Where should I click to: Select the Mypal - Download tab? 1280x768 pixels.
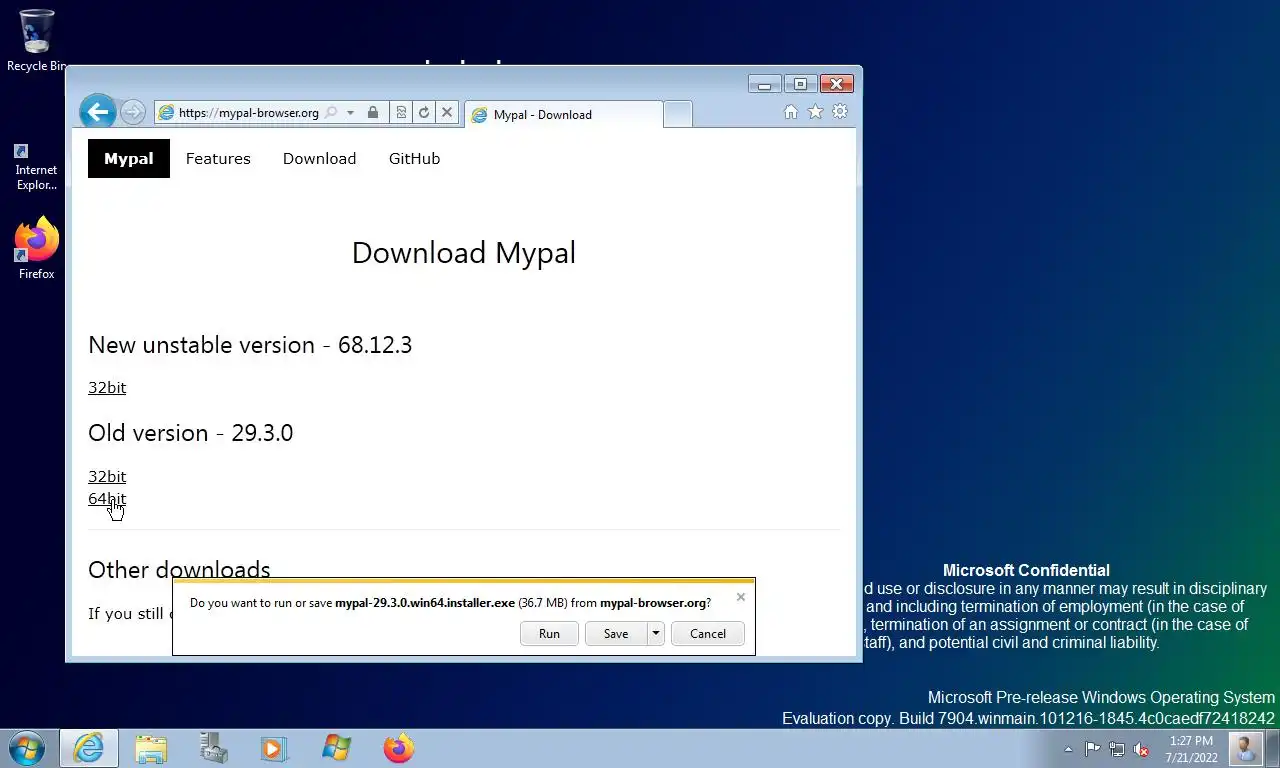pyautogui.click(x=563, y=114)
